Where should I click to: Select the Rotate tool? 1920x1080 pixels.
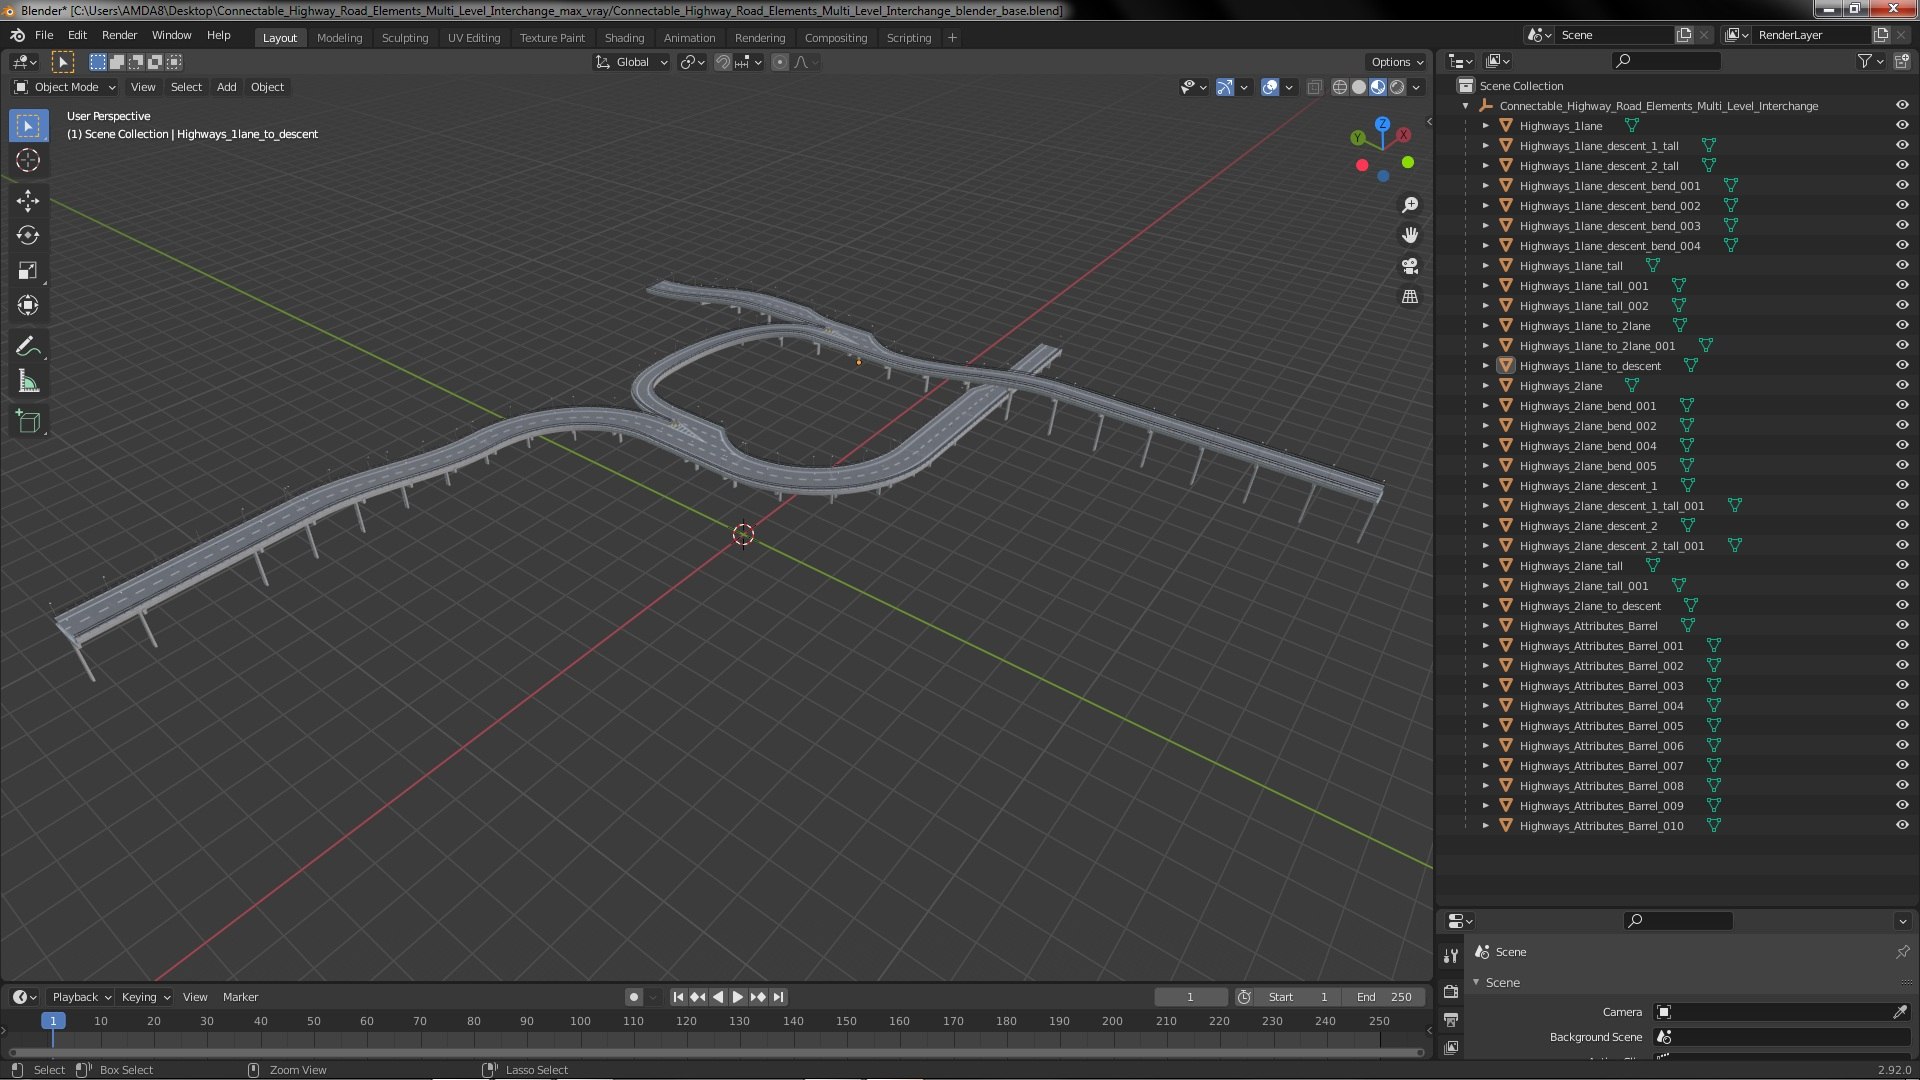[28, 236]
